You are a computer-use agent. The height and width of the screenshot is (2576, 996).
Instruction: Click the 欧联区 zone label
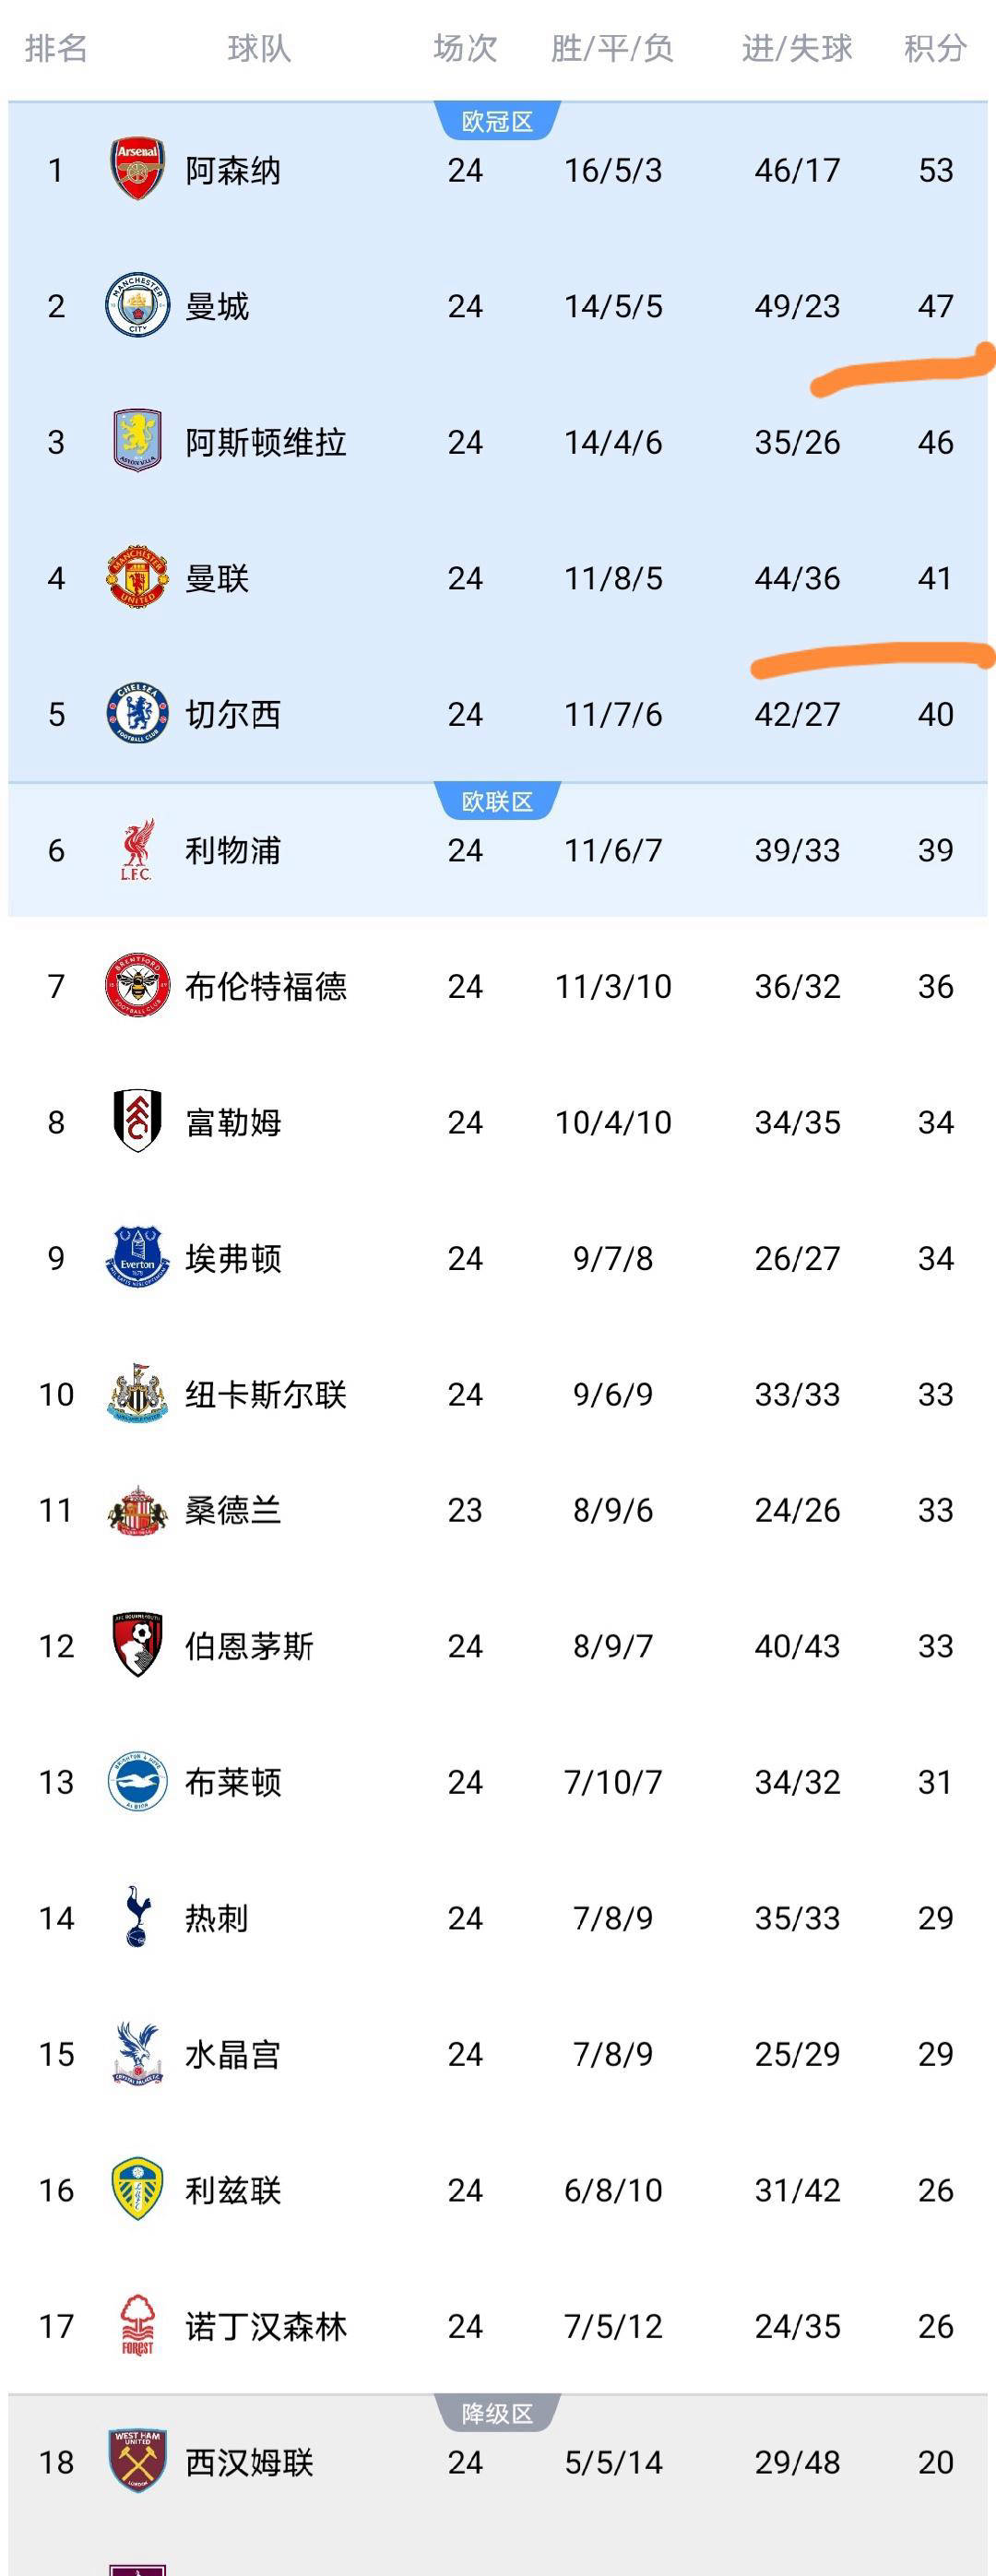coord(497,802)
